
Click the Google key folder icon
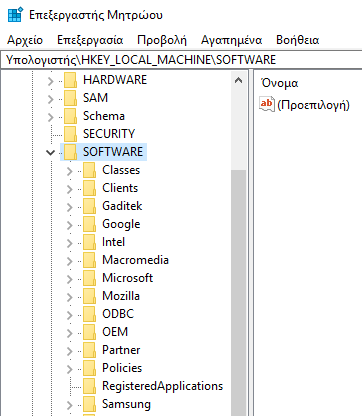[x=90, y=224]
